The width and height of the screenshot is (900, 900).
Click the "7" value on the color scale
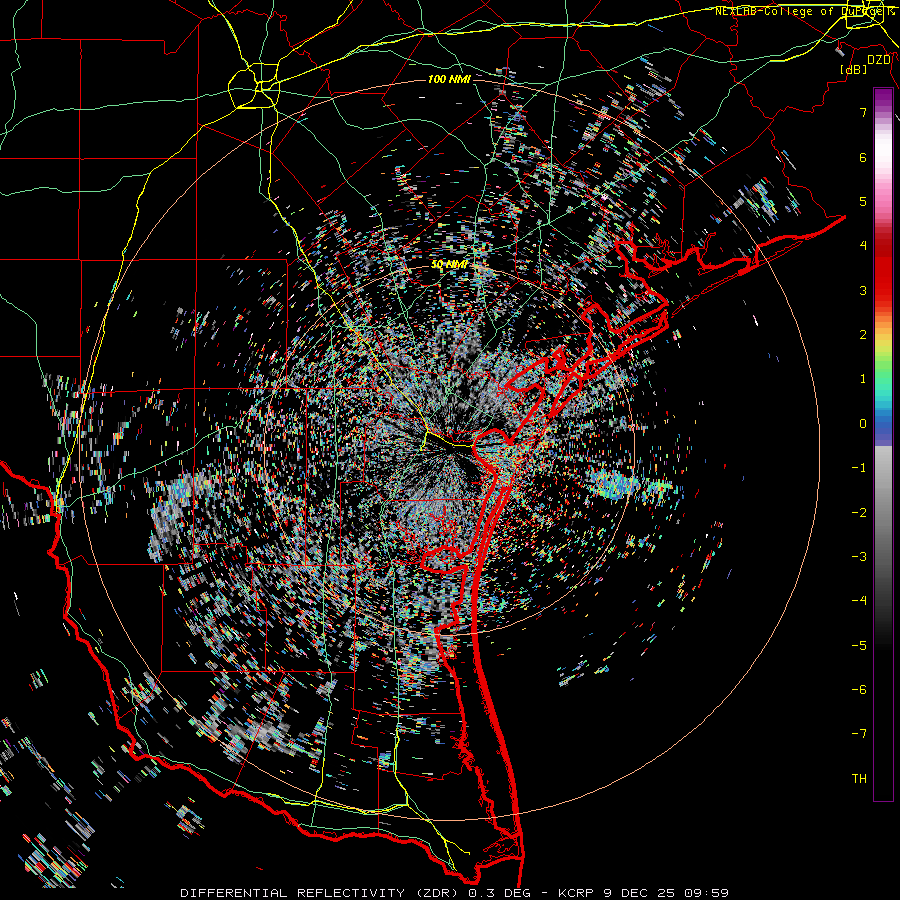pos(863,112)
